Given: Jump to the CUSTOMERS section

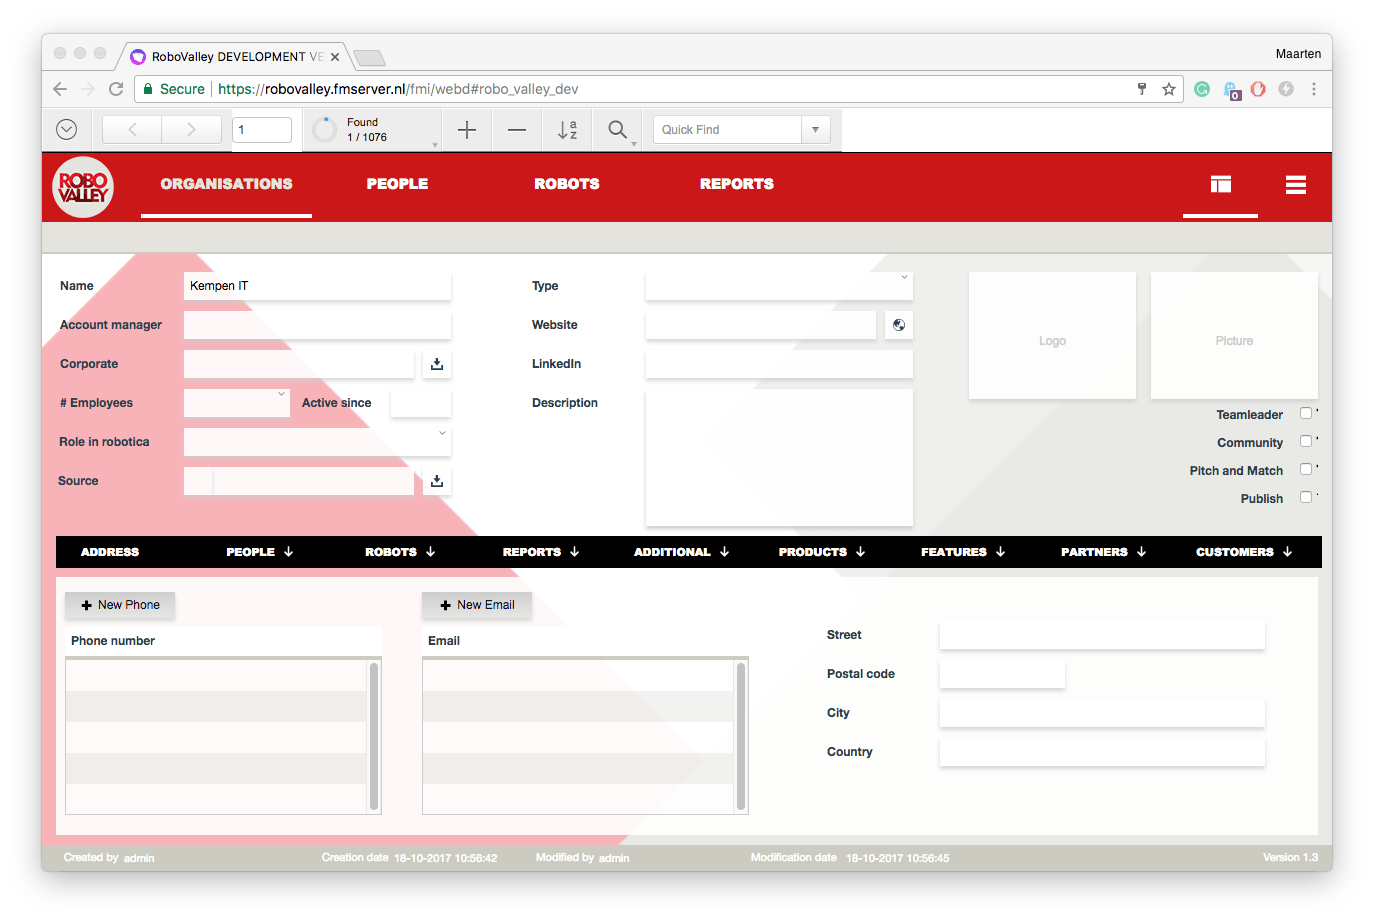Looking at the screenshot, I should (x=1244, y=552).
